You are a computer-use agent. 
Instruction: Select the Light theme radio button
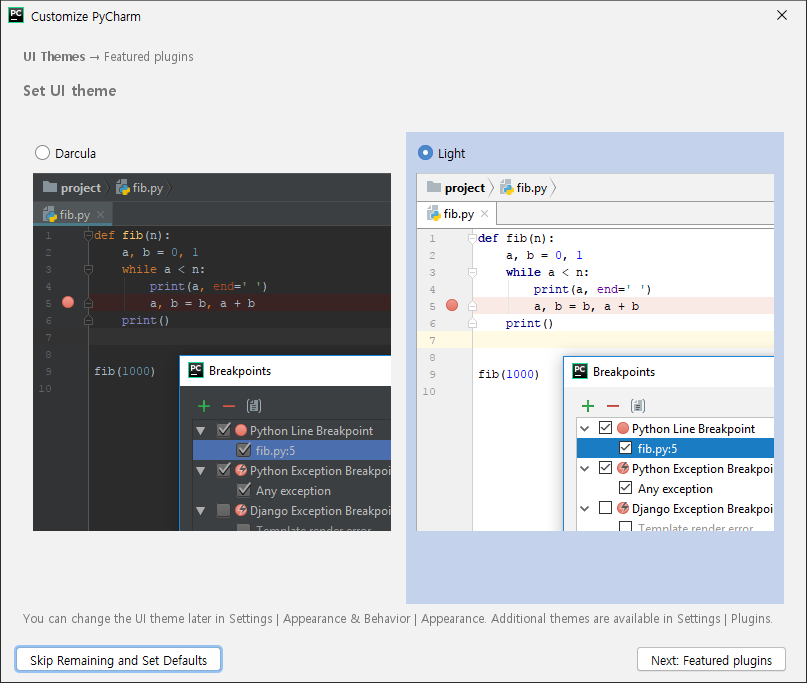pos(425,153)
